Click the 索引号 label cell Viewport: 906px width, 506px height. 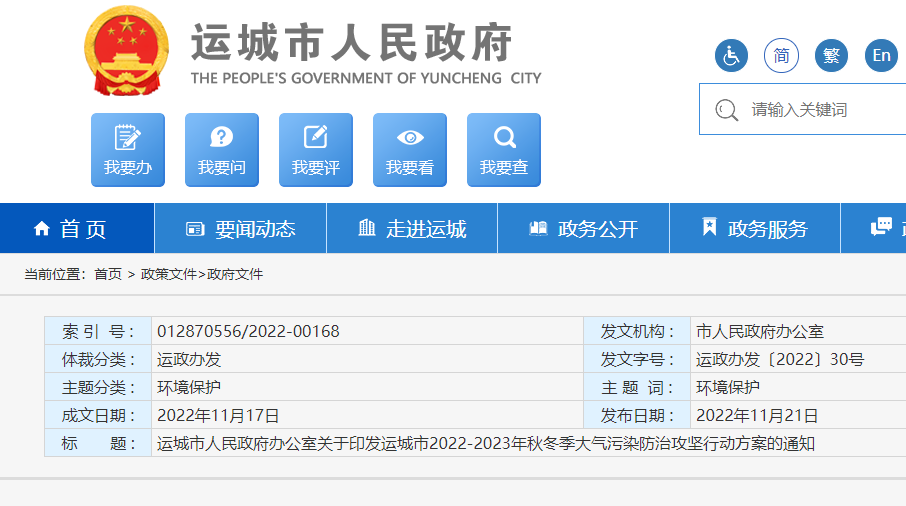point(98,332)
